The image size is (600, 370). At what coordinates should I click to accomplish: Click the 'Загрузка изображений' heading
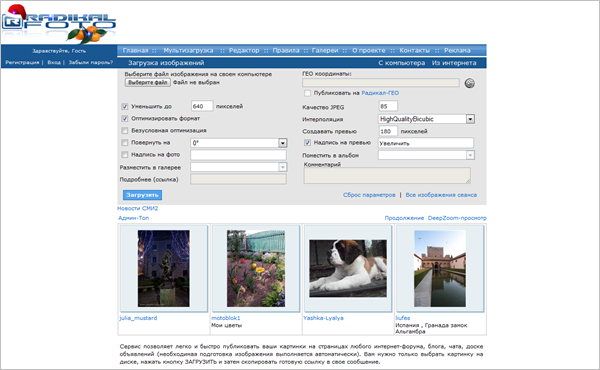click(x=166, y=63)
